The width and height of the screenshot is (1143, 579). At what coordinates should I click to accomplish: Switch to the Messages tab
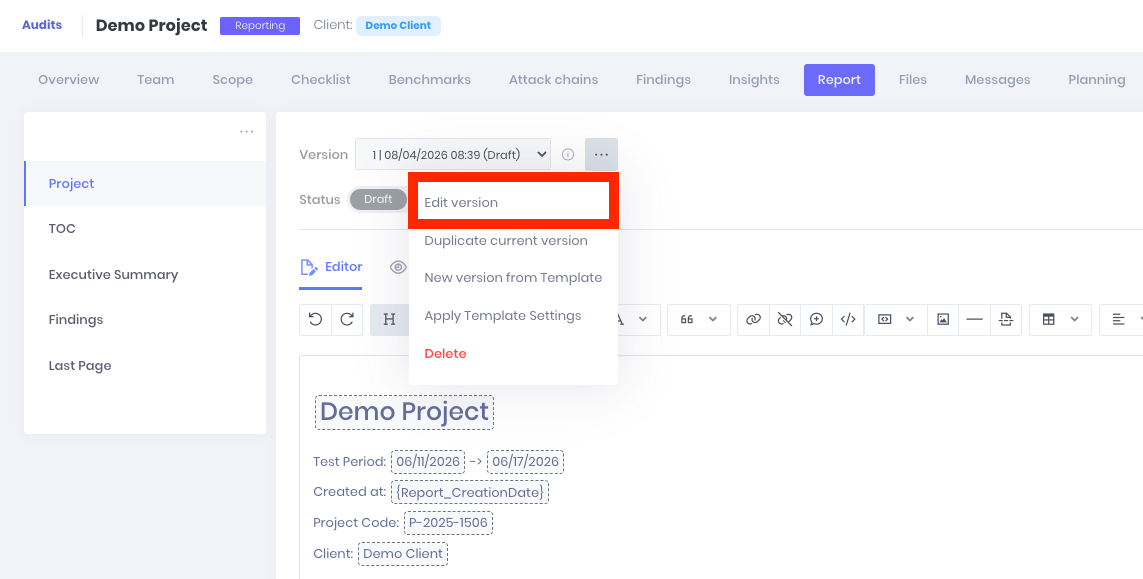pos(997,80)
